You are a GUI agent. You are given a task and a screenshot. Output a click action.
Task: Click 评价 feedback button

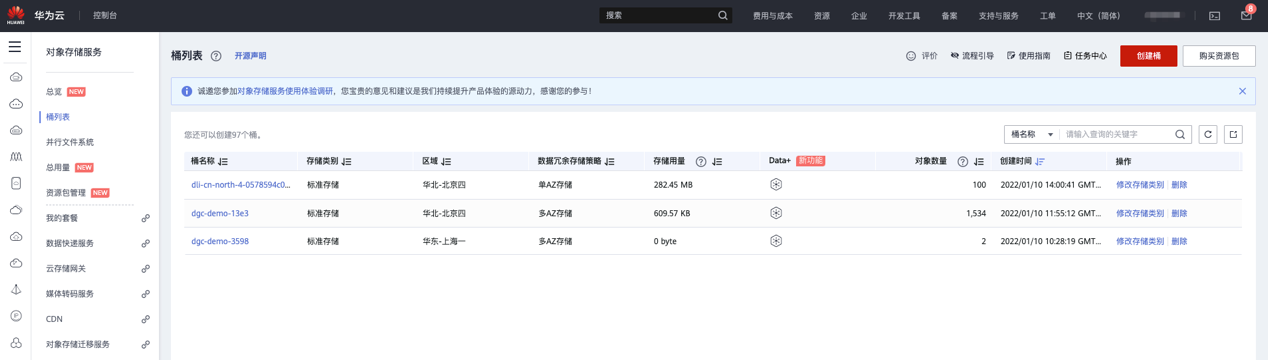pyautogui.click(x=922, y=56)
